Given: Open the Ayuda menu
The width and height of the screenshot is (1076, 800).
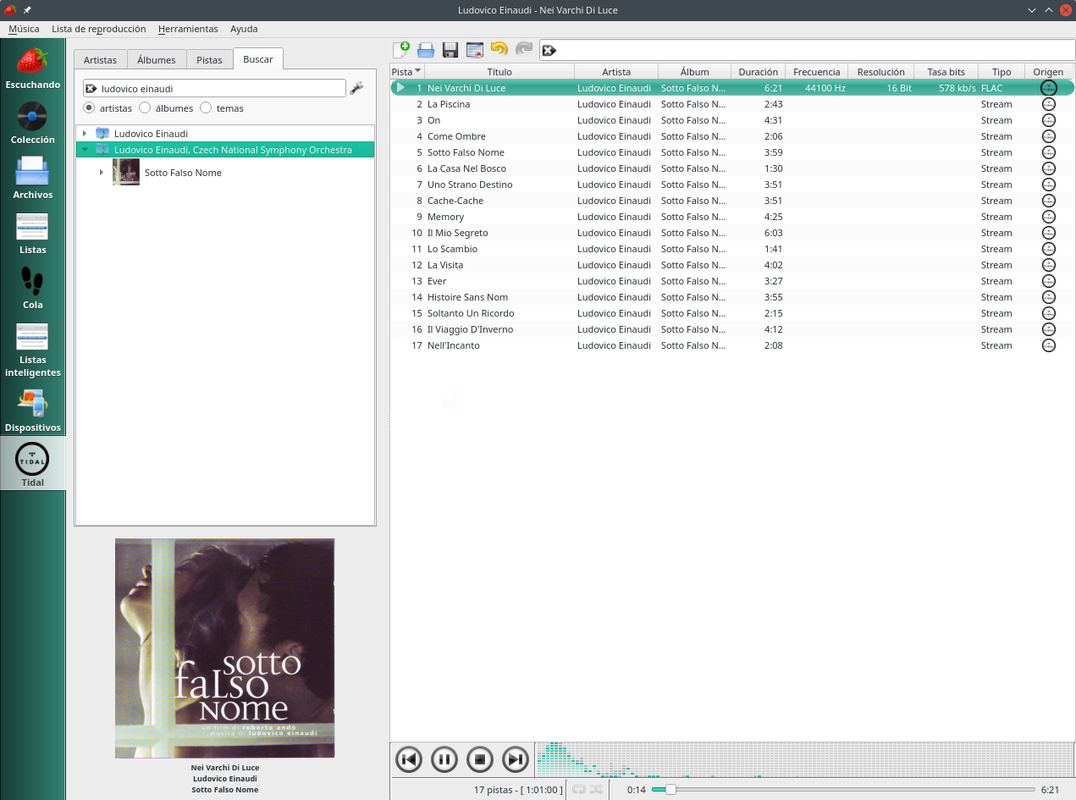Looking at the screenshot, I should 244,29.
